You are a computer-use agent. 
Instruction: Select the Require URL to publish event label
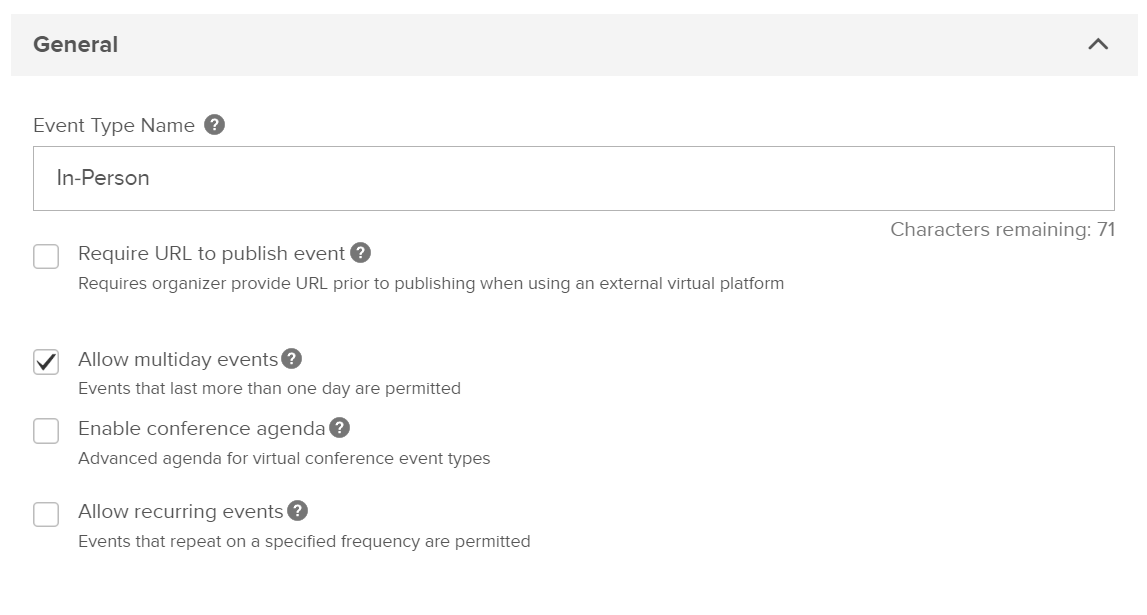point(211,254)
